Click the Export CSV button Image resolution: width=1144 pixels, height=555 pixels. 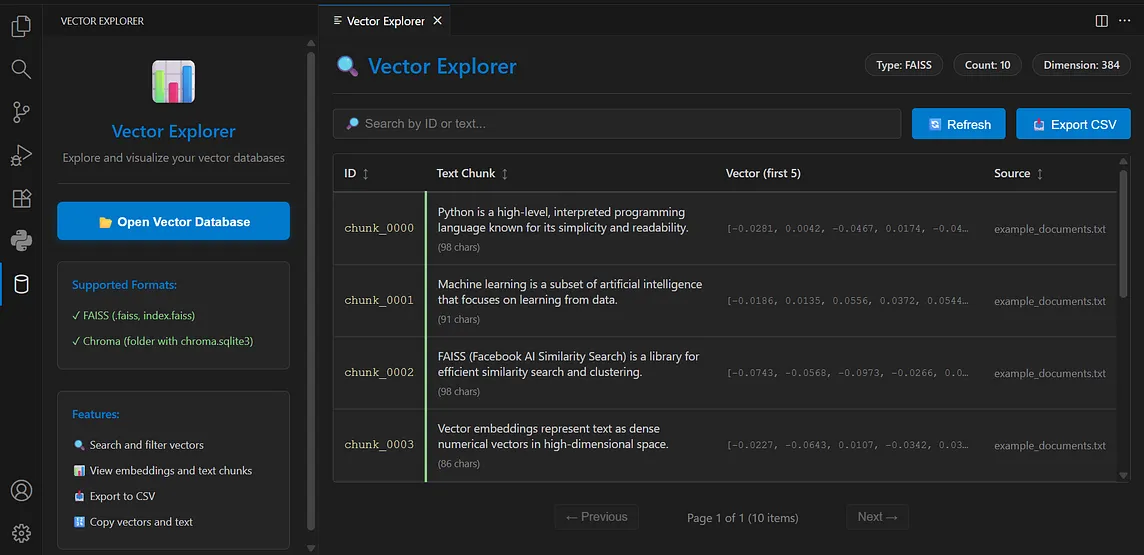1073,124
